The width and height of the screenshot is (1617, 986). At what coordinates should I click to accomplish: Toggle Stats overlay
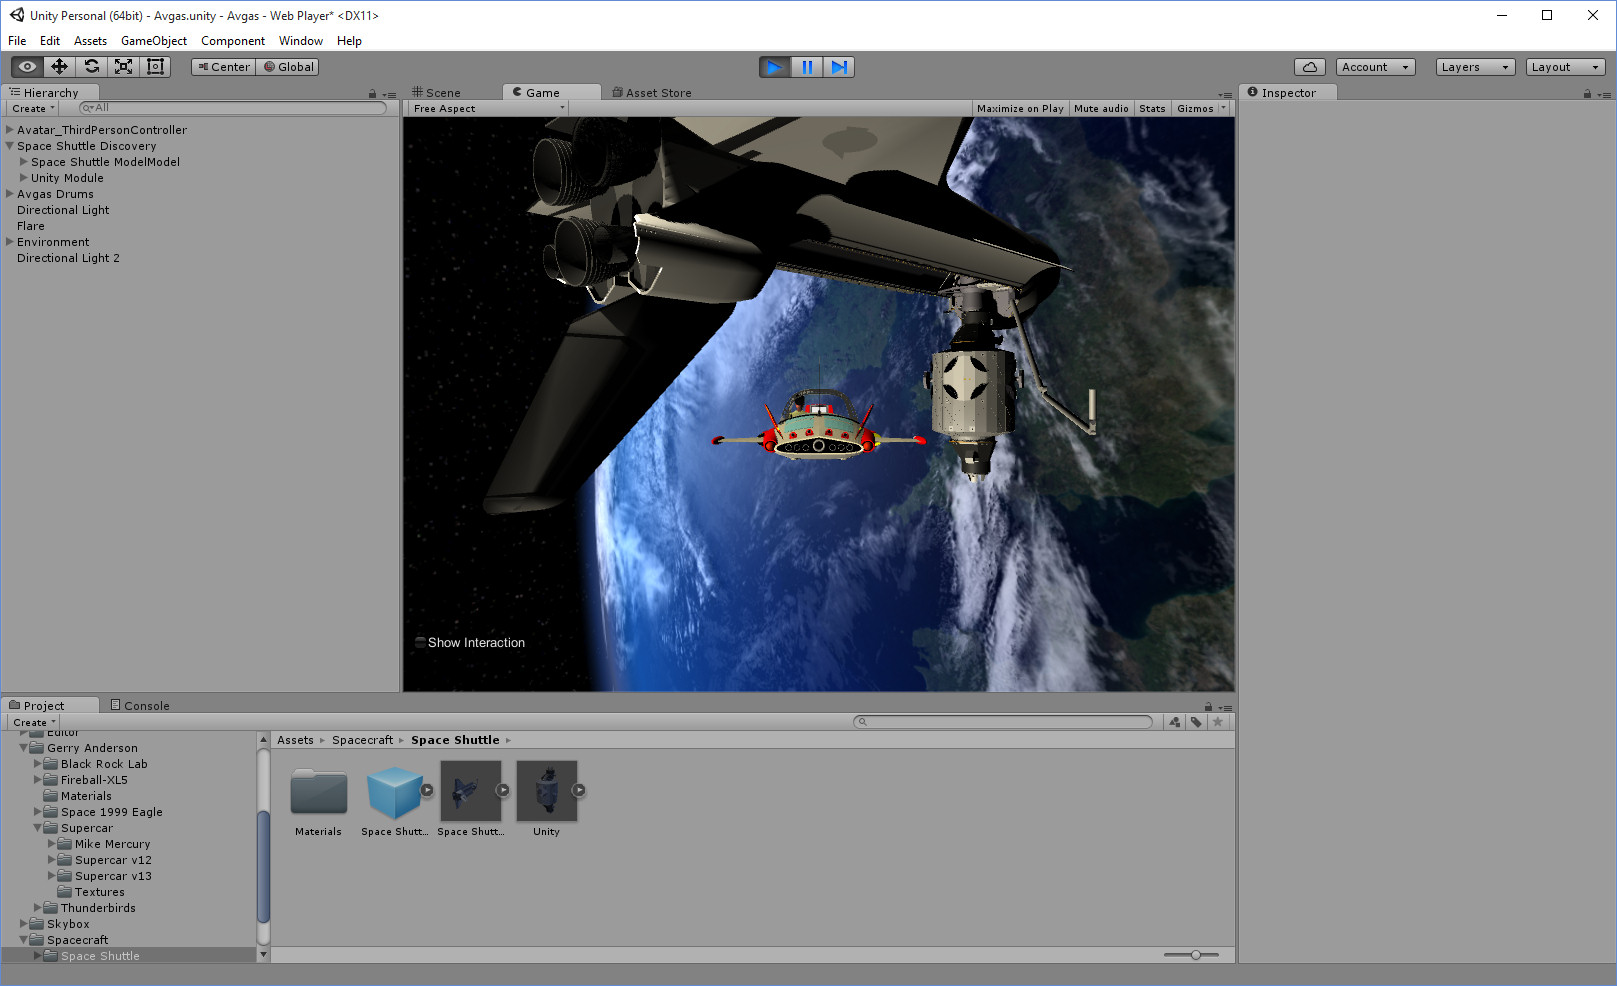(1152, 108)
